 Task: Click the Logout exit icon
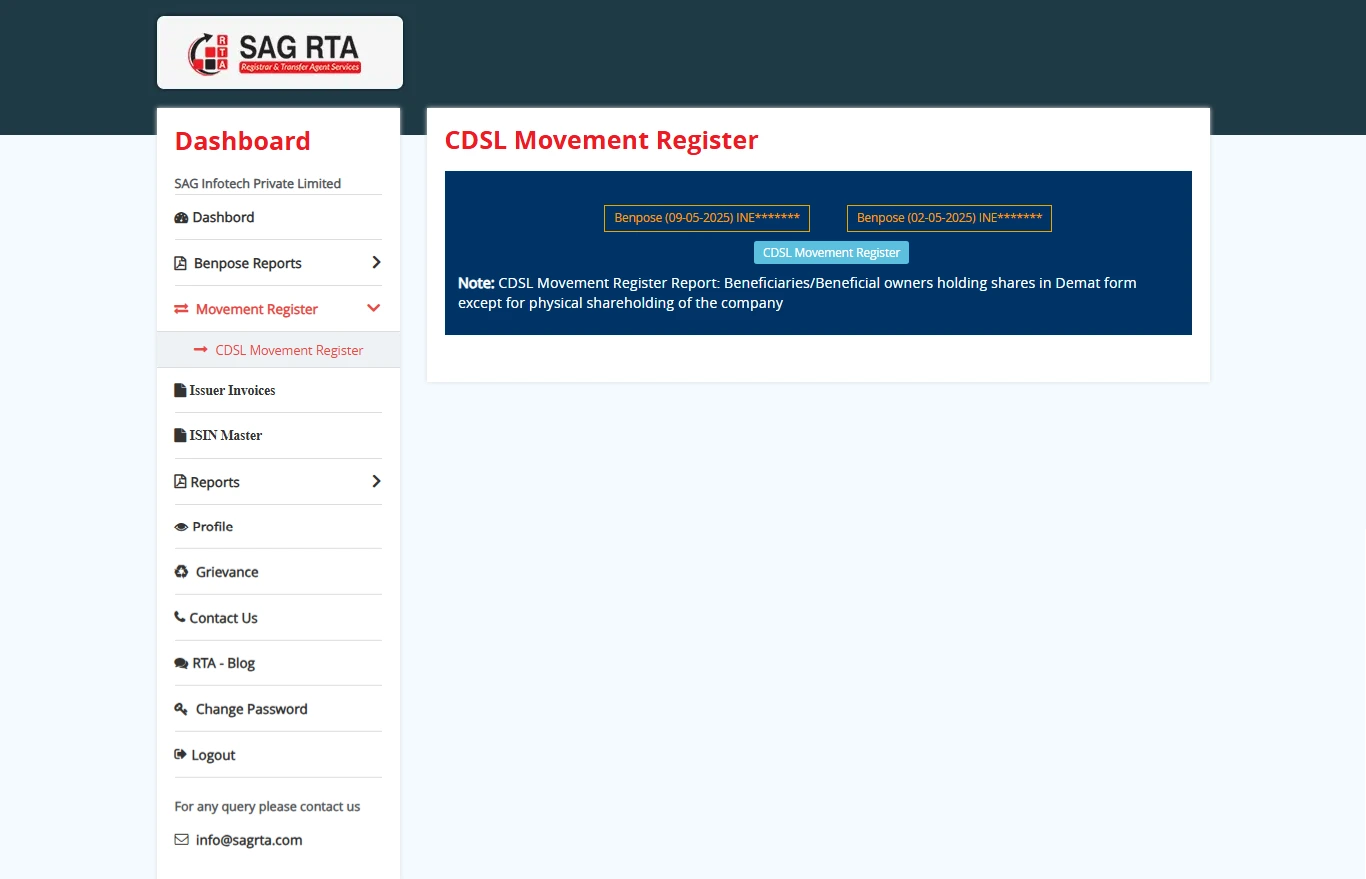tap(181, 755)
